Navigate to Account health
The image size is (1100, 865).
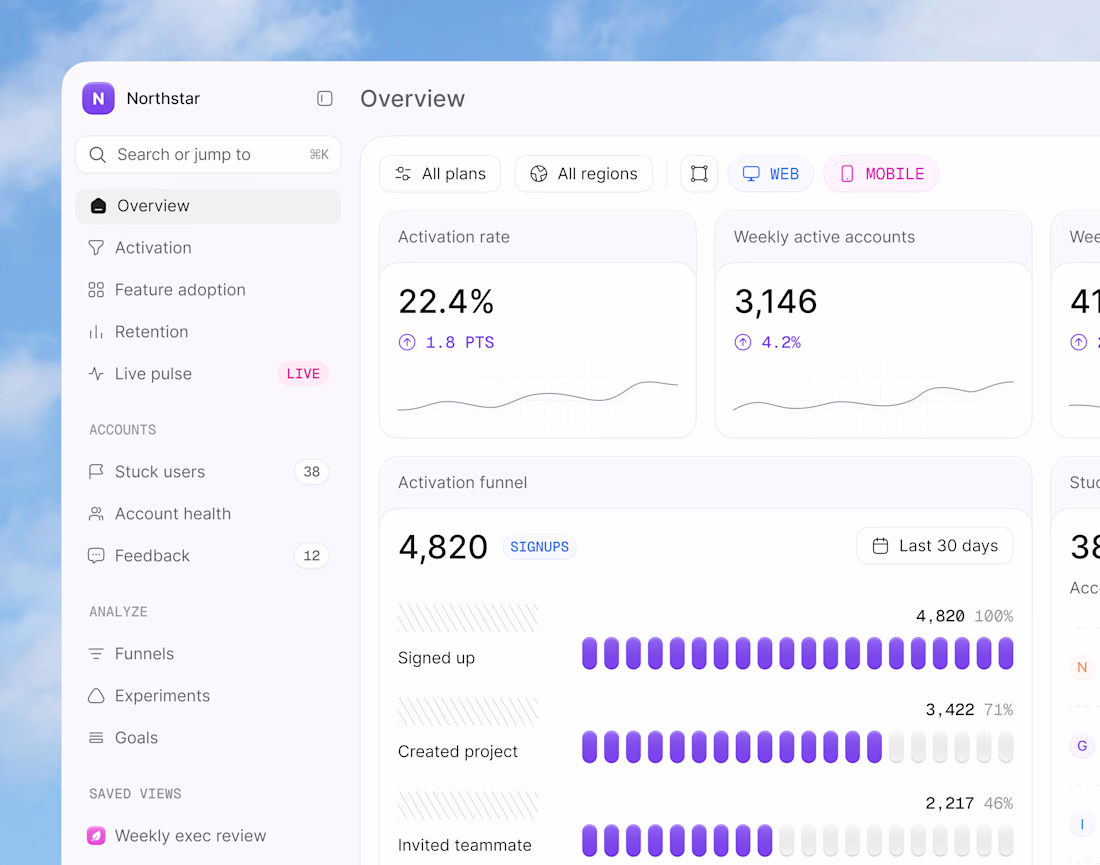pyautogui.click(x=208, y=514)
